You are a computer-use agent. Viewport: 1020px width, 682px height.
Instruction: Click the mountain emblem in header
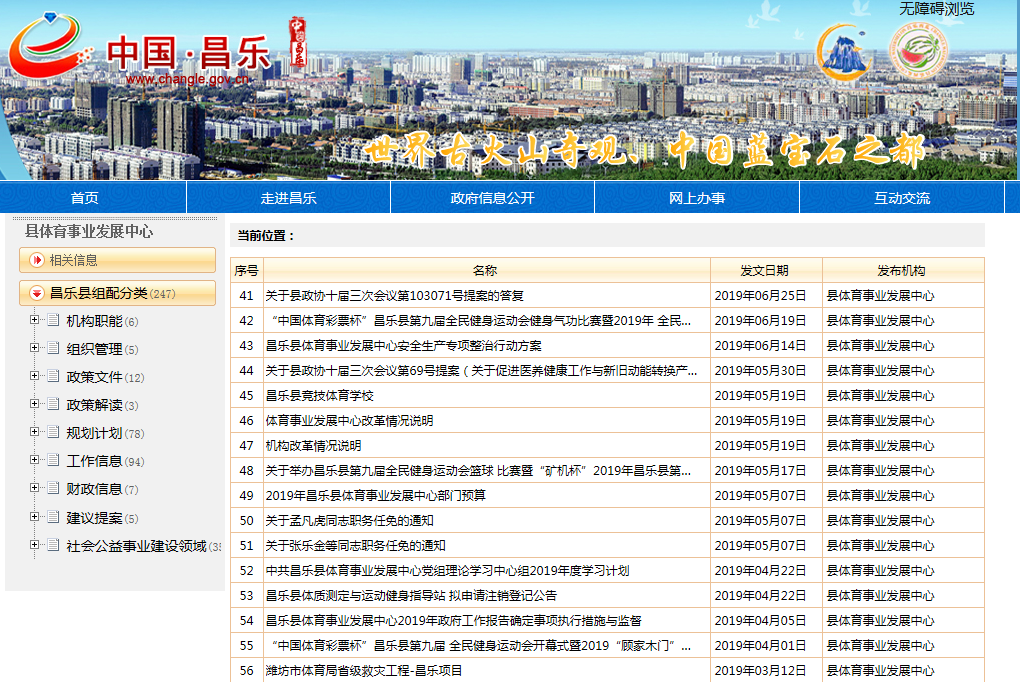click(845, 52)
